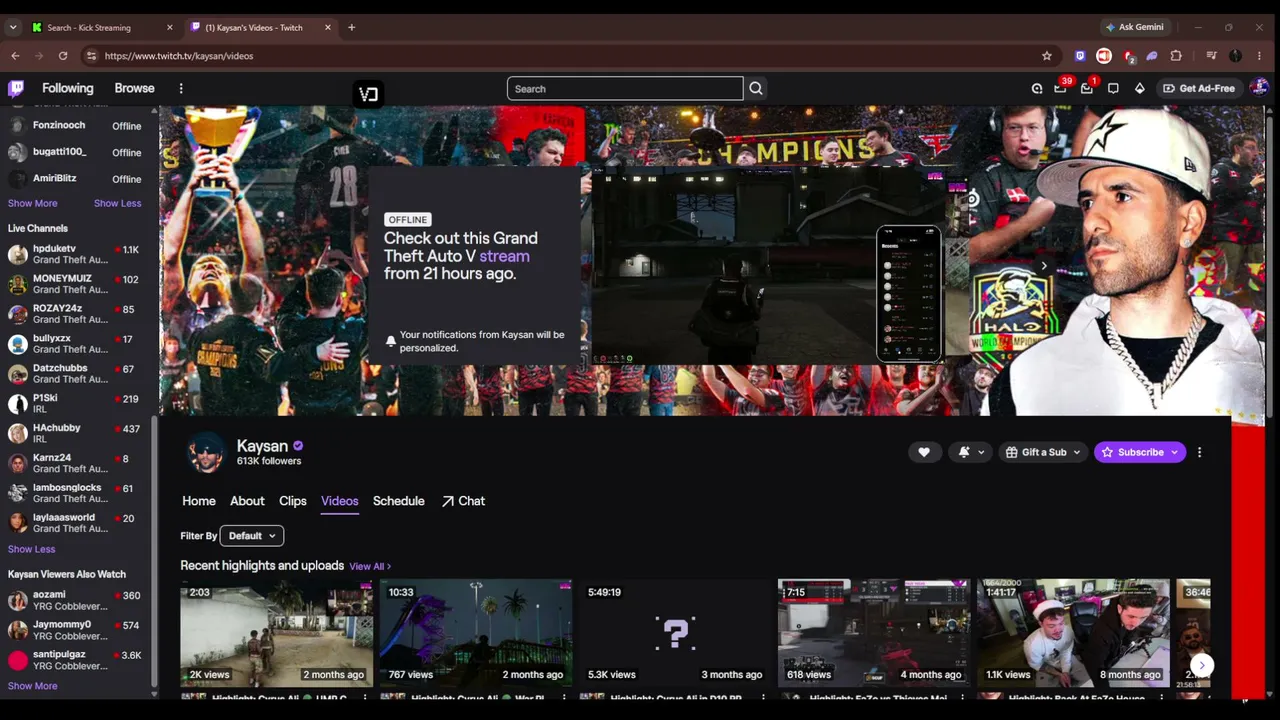Expand Kaysan Viewers Also Watch list

33,686
